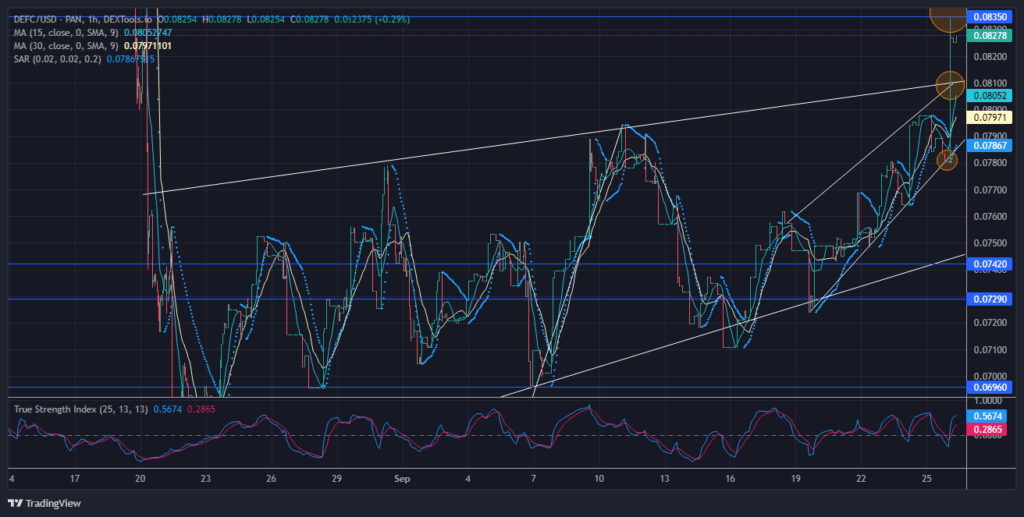Click the 0.07700 price scale tick
The width and height of the screenshot is (1024, 517).
(x=988, y=190)
